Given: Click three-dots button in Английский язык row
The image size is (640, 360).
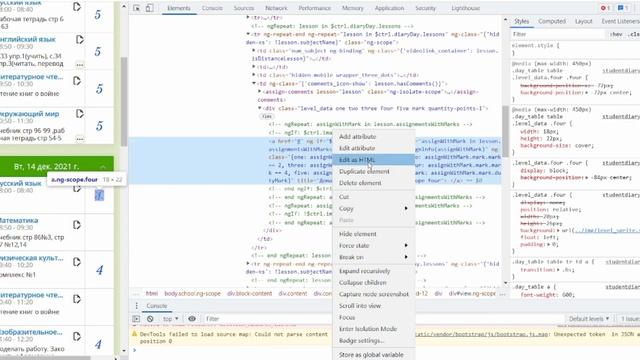Looking at the screenshot, I should pos(80,65).
